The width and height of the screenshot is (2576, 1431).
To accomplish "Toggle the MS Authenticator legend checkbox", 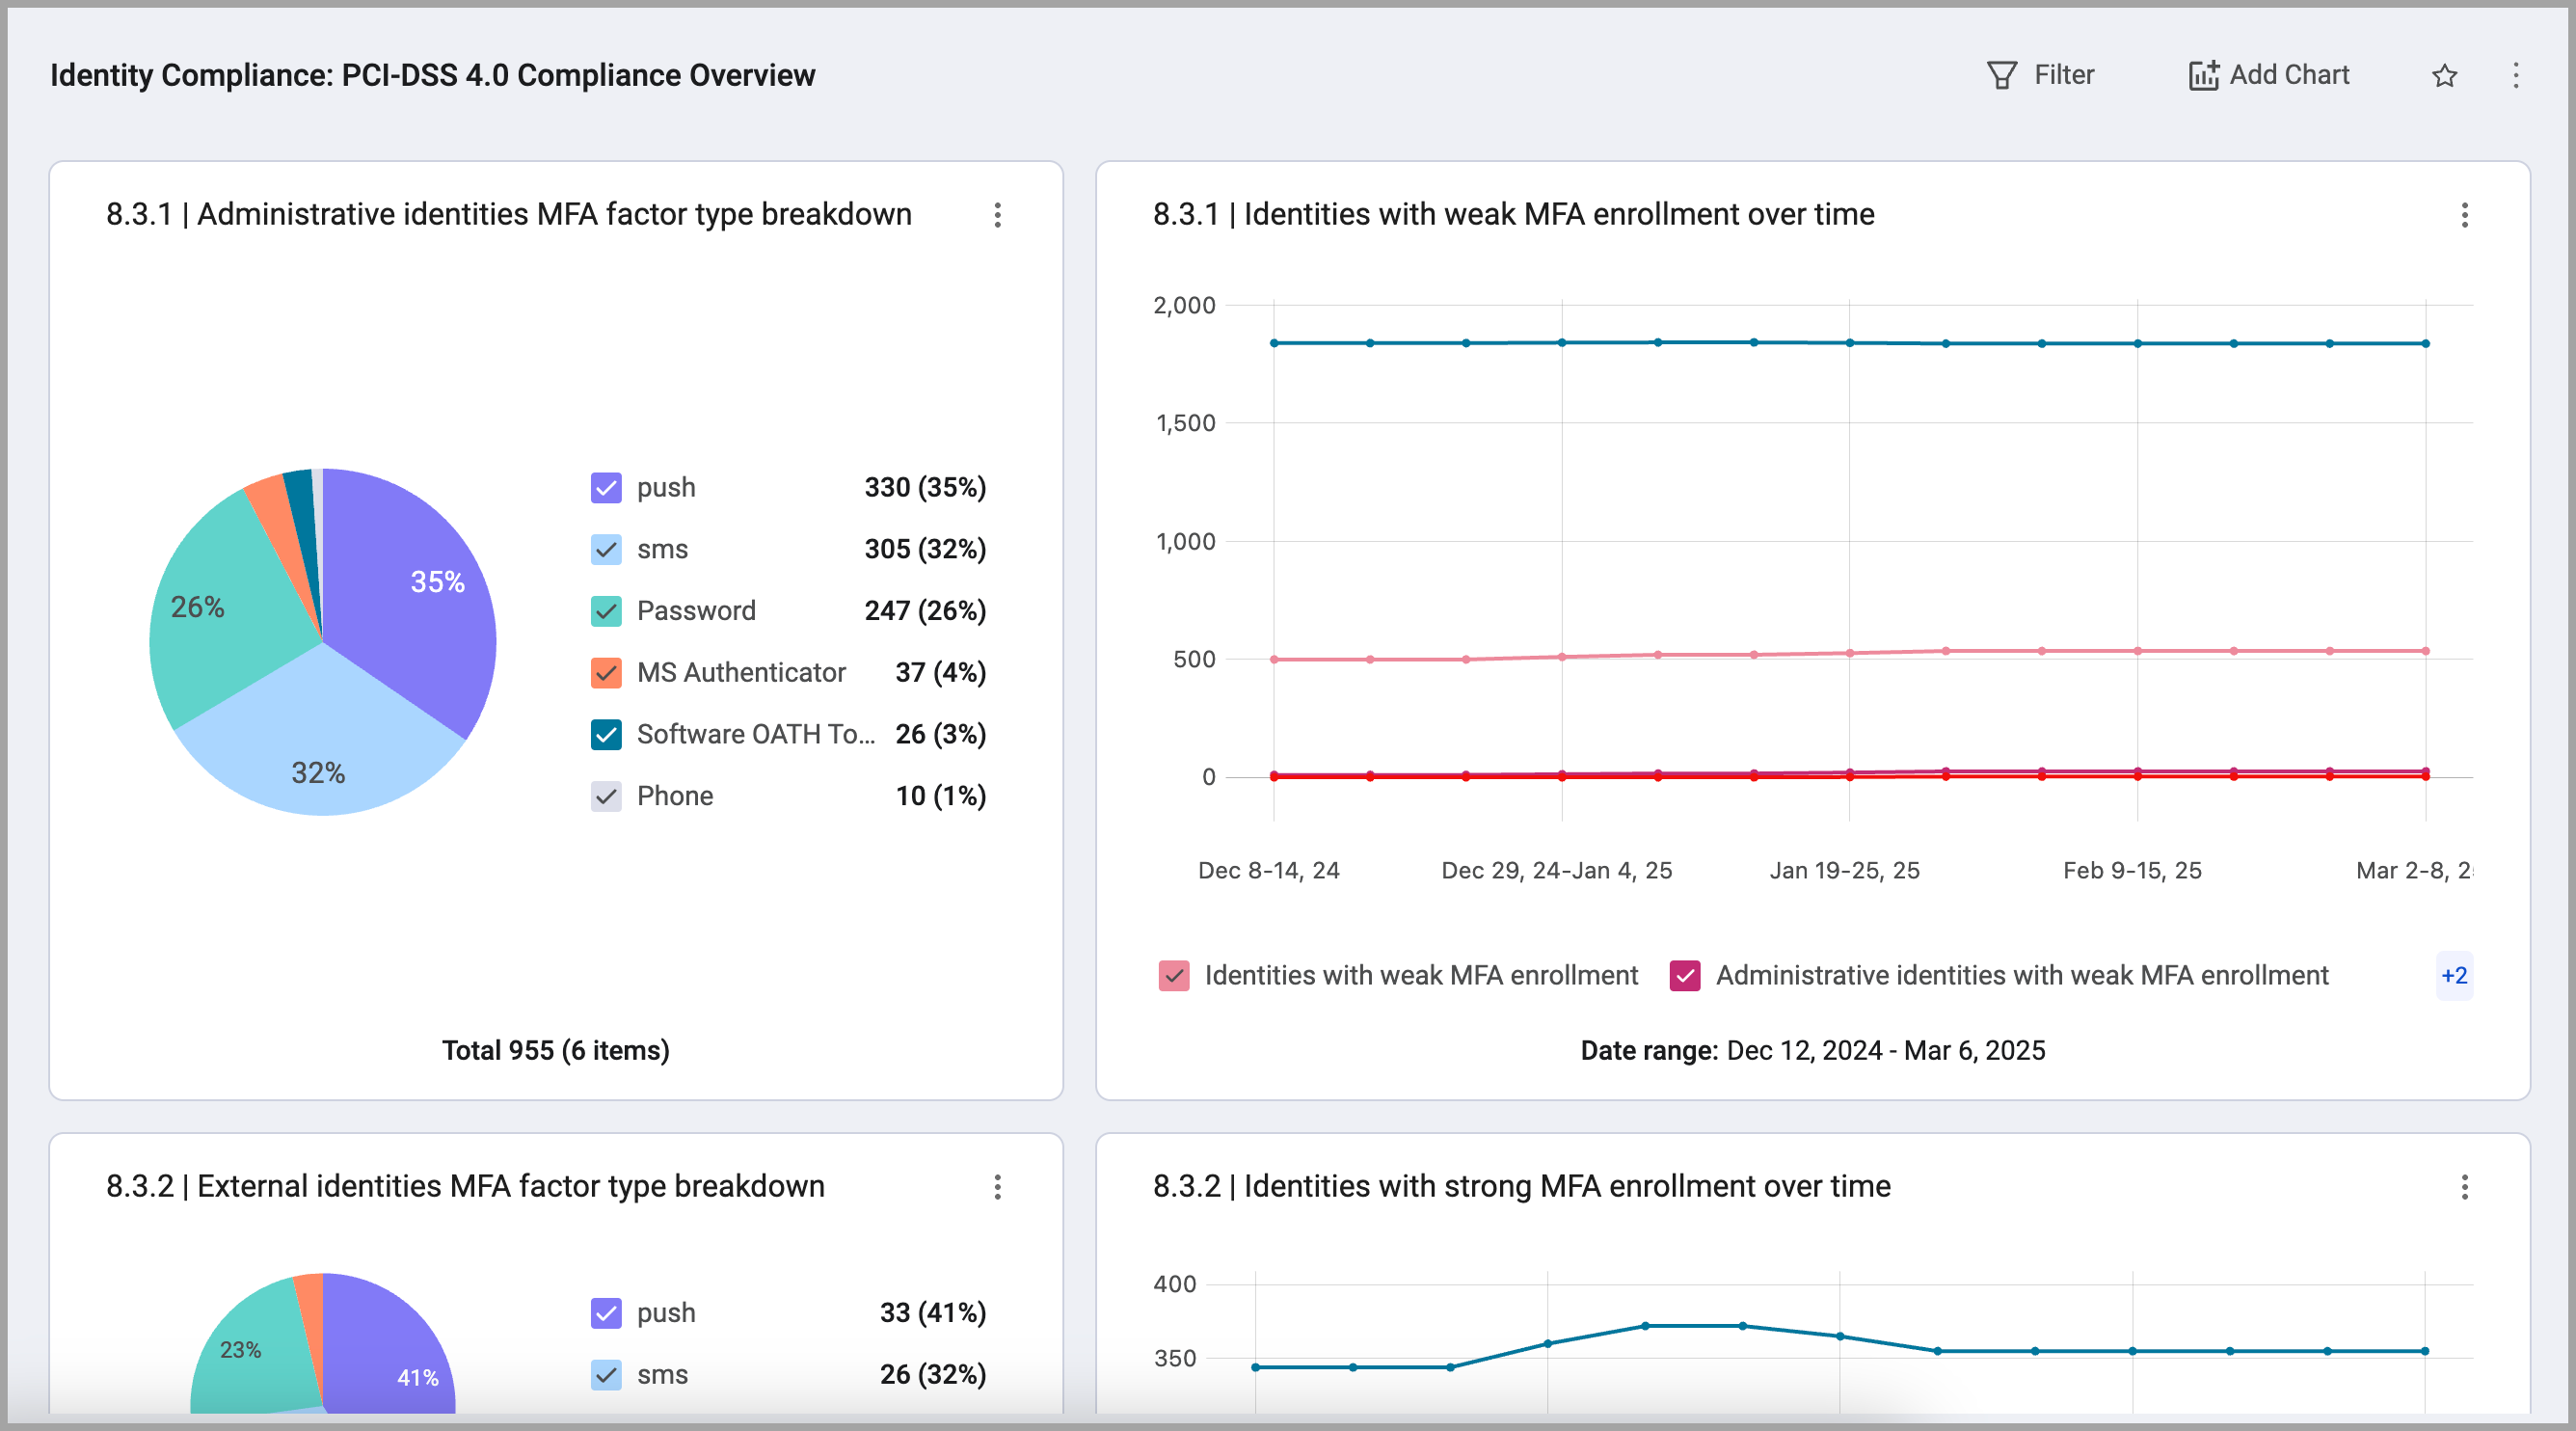I will (x=606, y=673).
